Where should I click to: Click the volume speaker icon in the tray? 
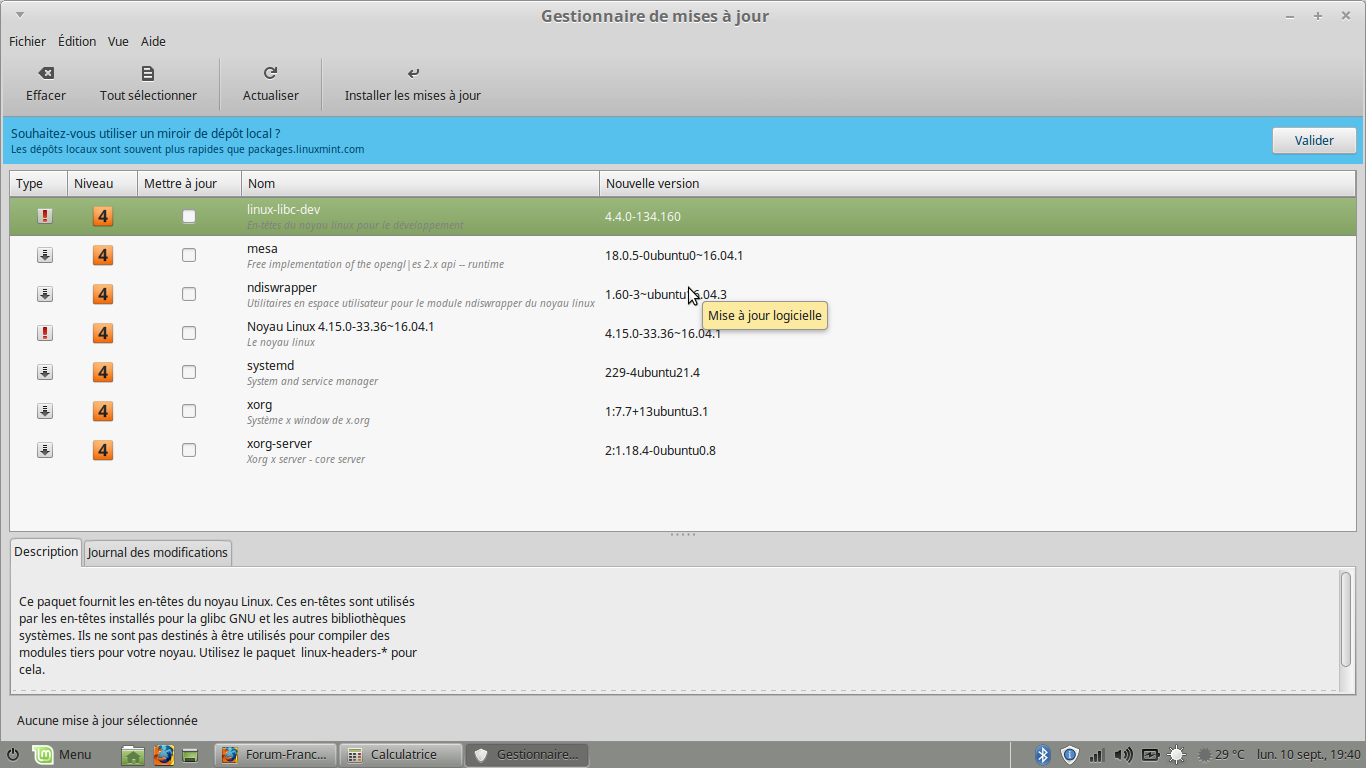coord(1123,755)
